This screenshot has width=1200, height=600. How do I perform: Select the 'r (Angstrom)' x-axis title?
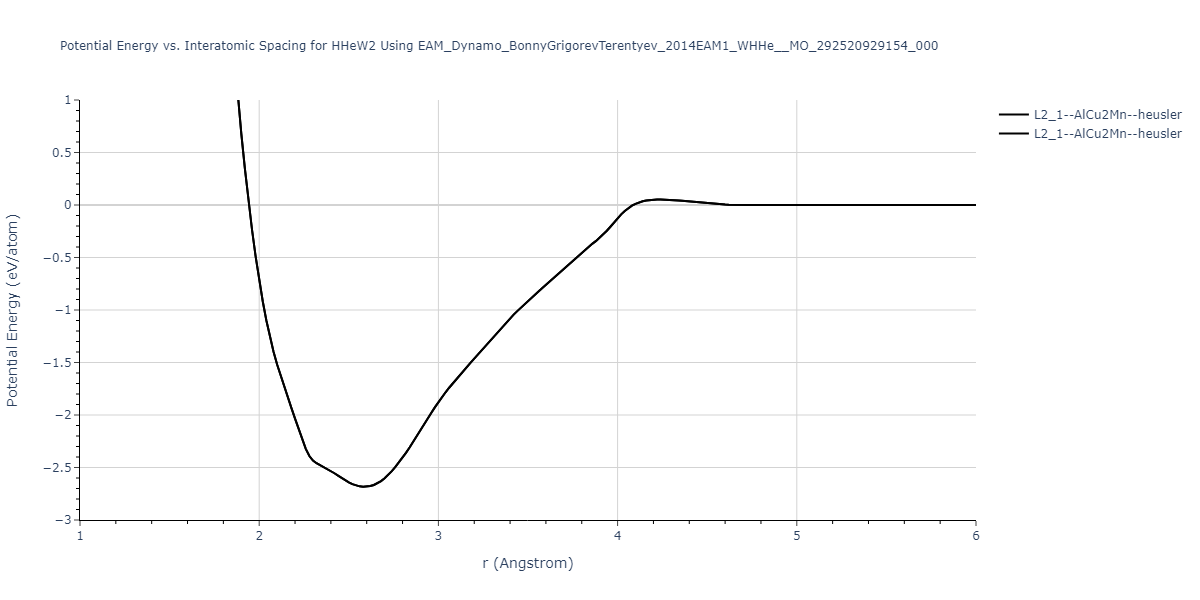[527, 563]
